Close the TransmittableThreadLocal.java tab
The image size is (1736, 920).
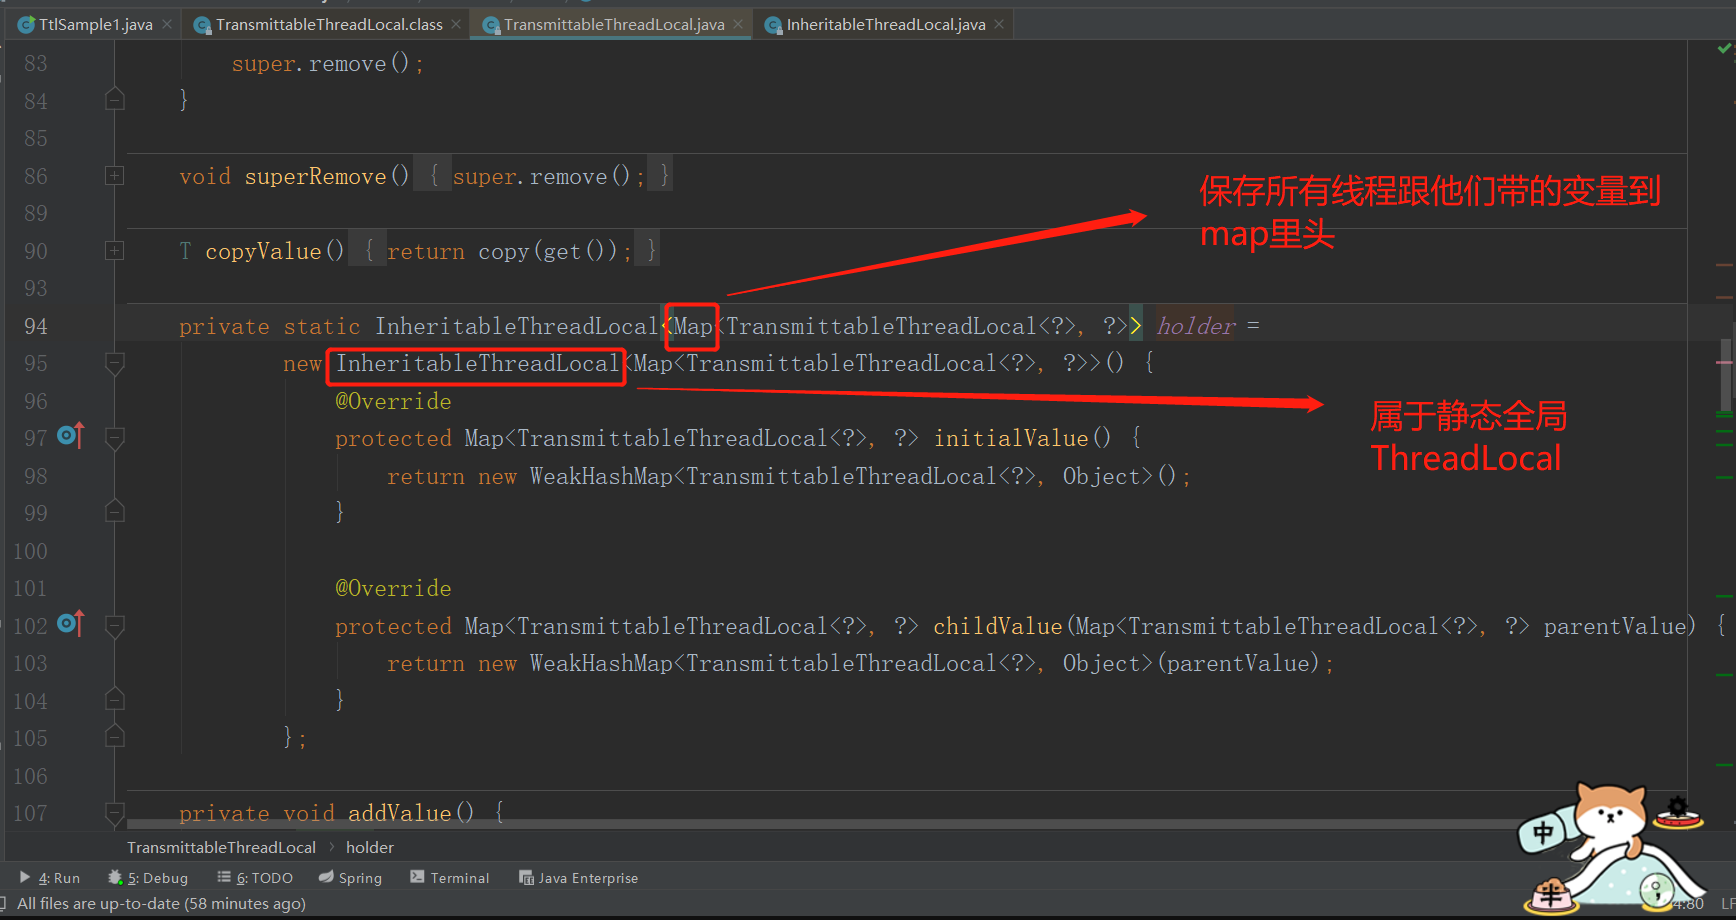pos(738,24)
